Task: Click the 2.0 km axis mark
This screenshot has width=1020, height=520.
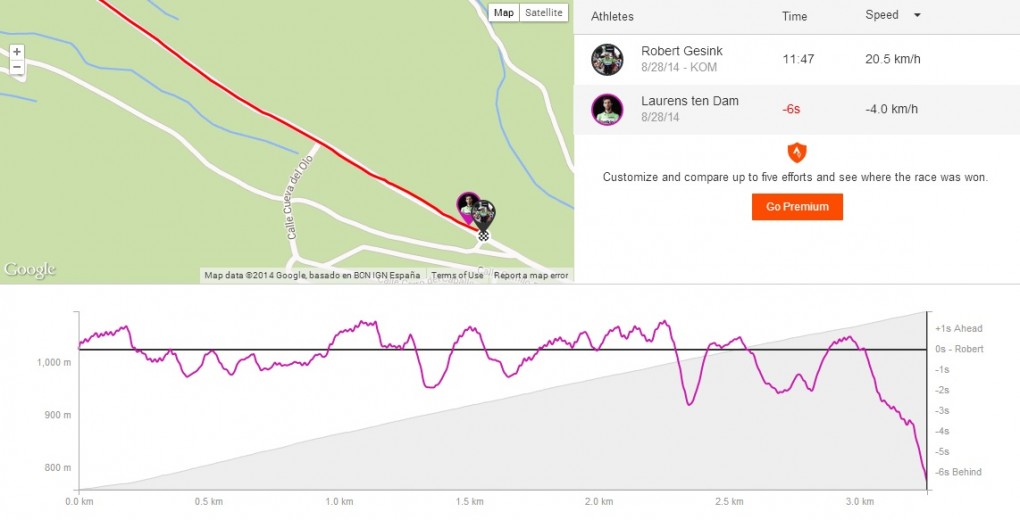Action: tap(599, 501)
